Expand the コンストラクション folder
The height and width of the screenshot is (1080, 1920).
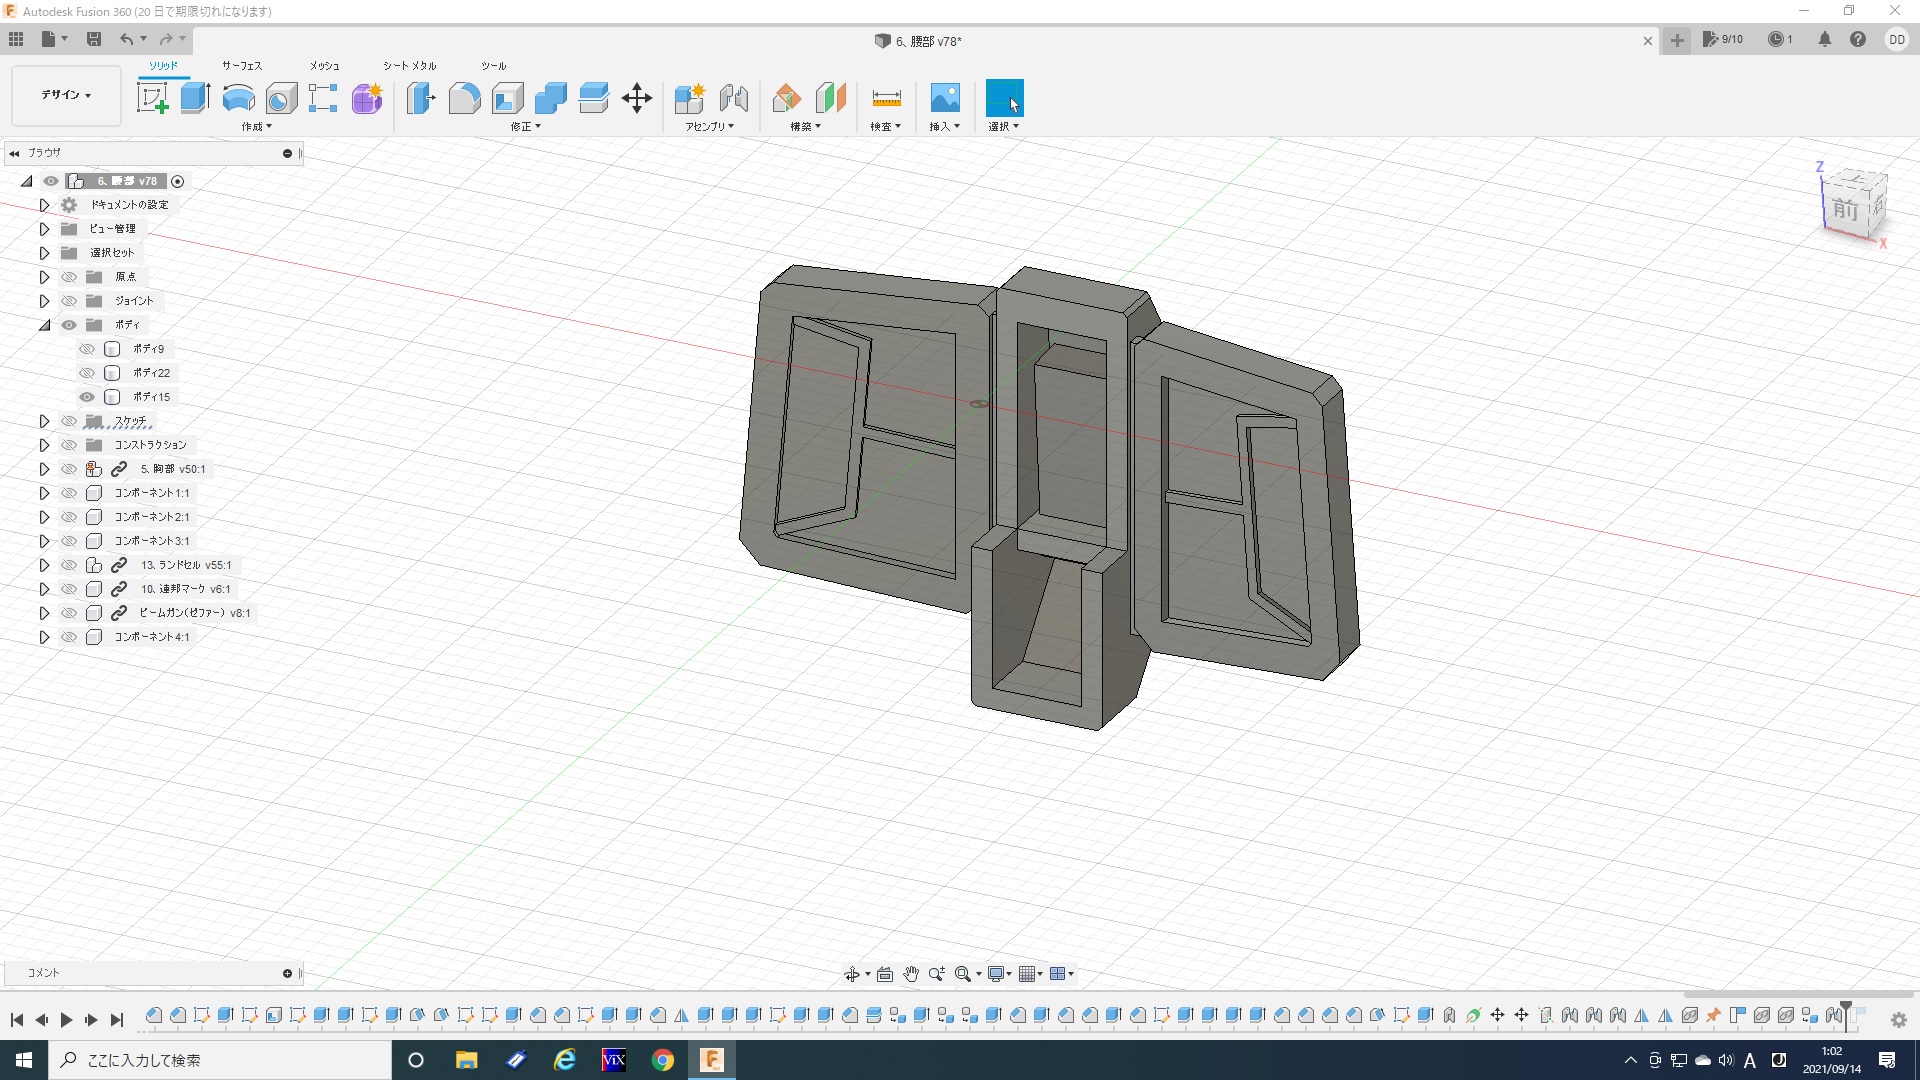[44, 445]
